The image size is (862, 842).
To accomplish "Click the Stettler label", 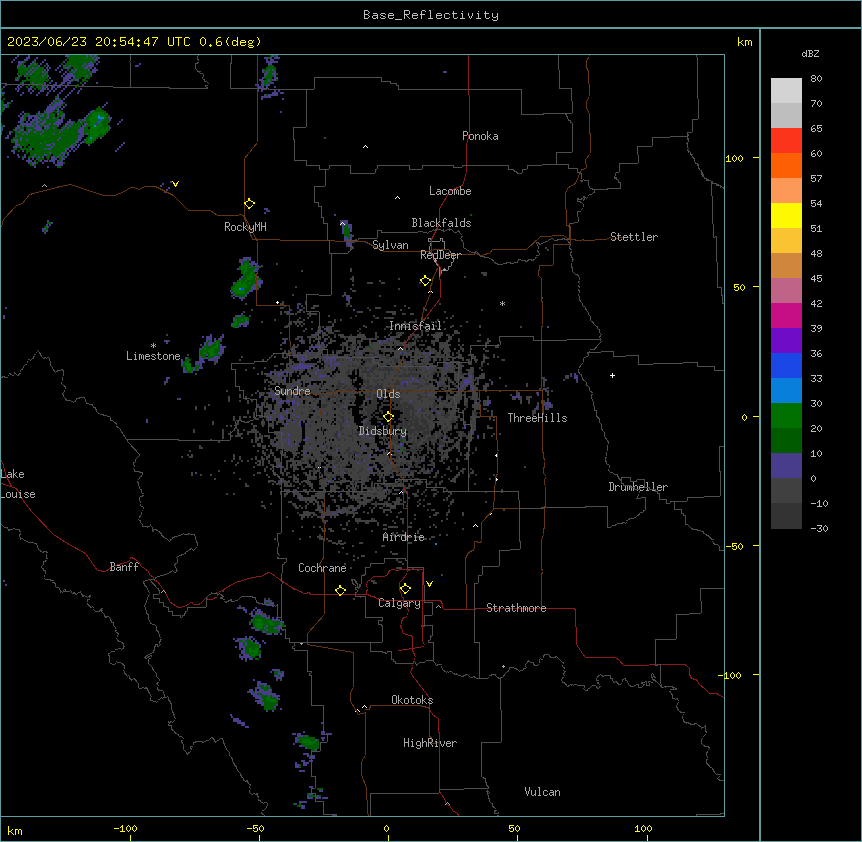I will [634, 237].
